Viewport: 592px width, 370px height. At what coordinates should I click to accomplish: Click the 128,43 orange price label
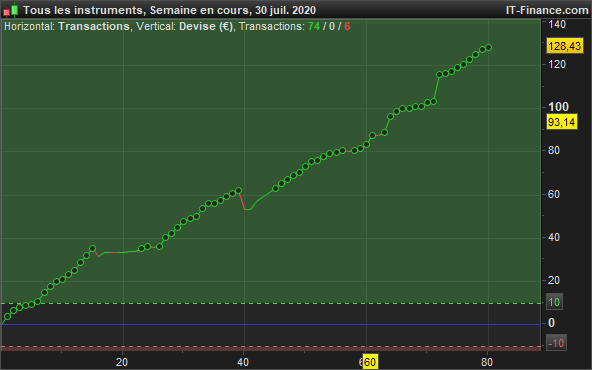(x=564, y=46)
